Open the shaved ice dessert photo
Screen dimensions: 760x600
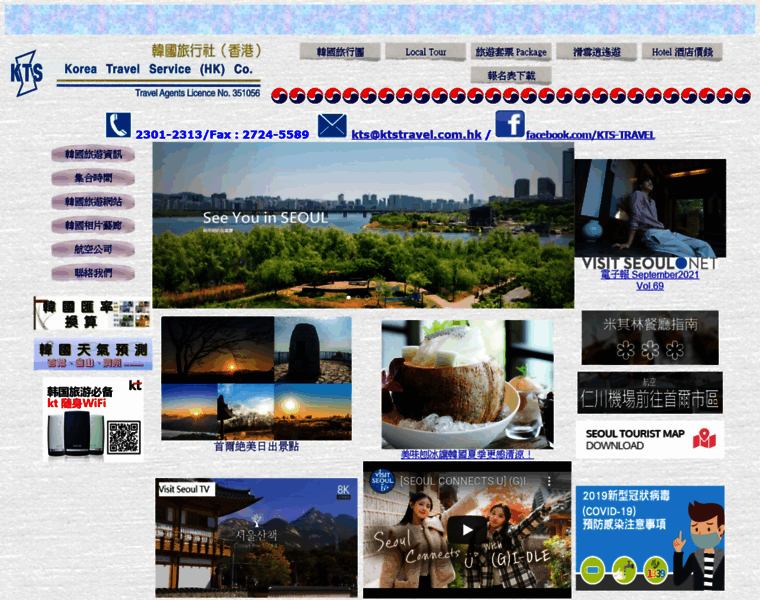click(467, 384)
